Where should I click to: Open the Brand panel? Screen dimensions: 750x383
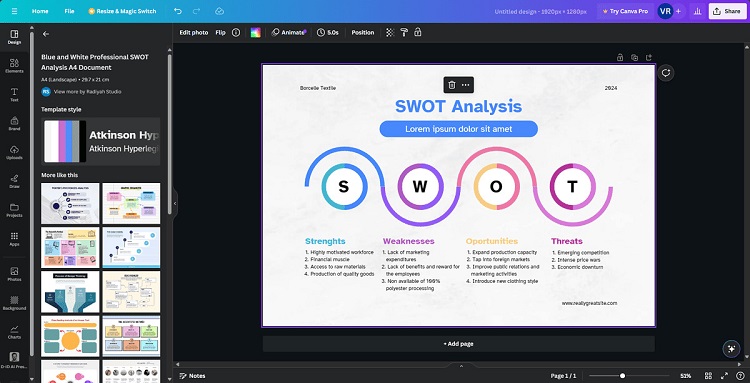[x=14, y=123]
